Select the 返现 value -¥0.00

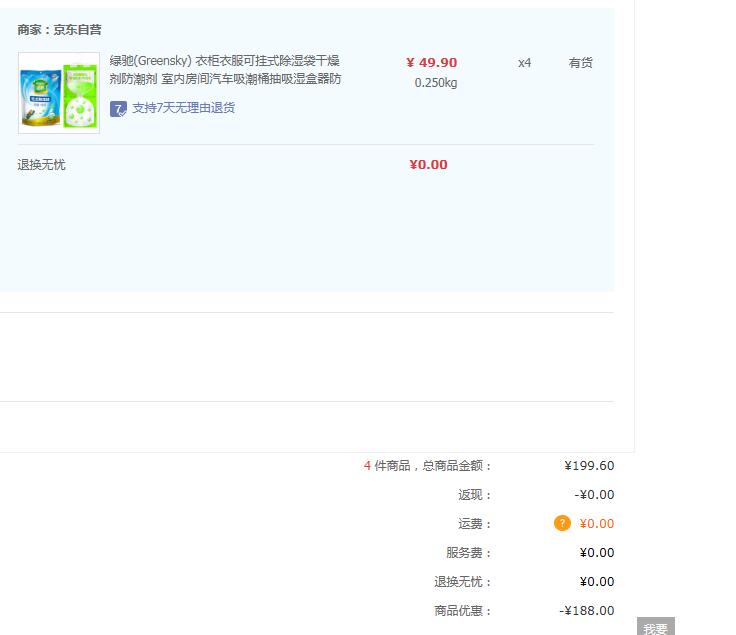point(594,495)
